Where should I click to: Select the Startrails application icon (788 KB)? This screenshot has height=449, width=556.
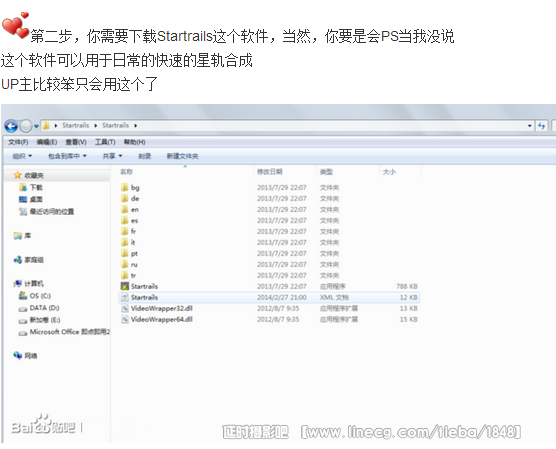pos(124,286)
